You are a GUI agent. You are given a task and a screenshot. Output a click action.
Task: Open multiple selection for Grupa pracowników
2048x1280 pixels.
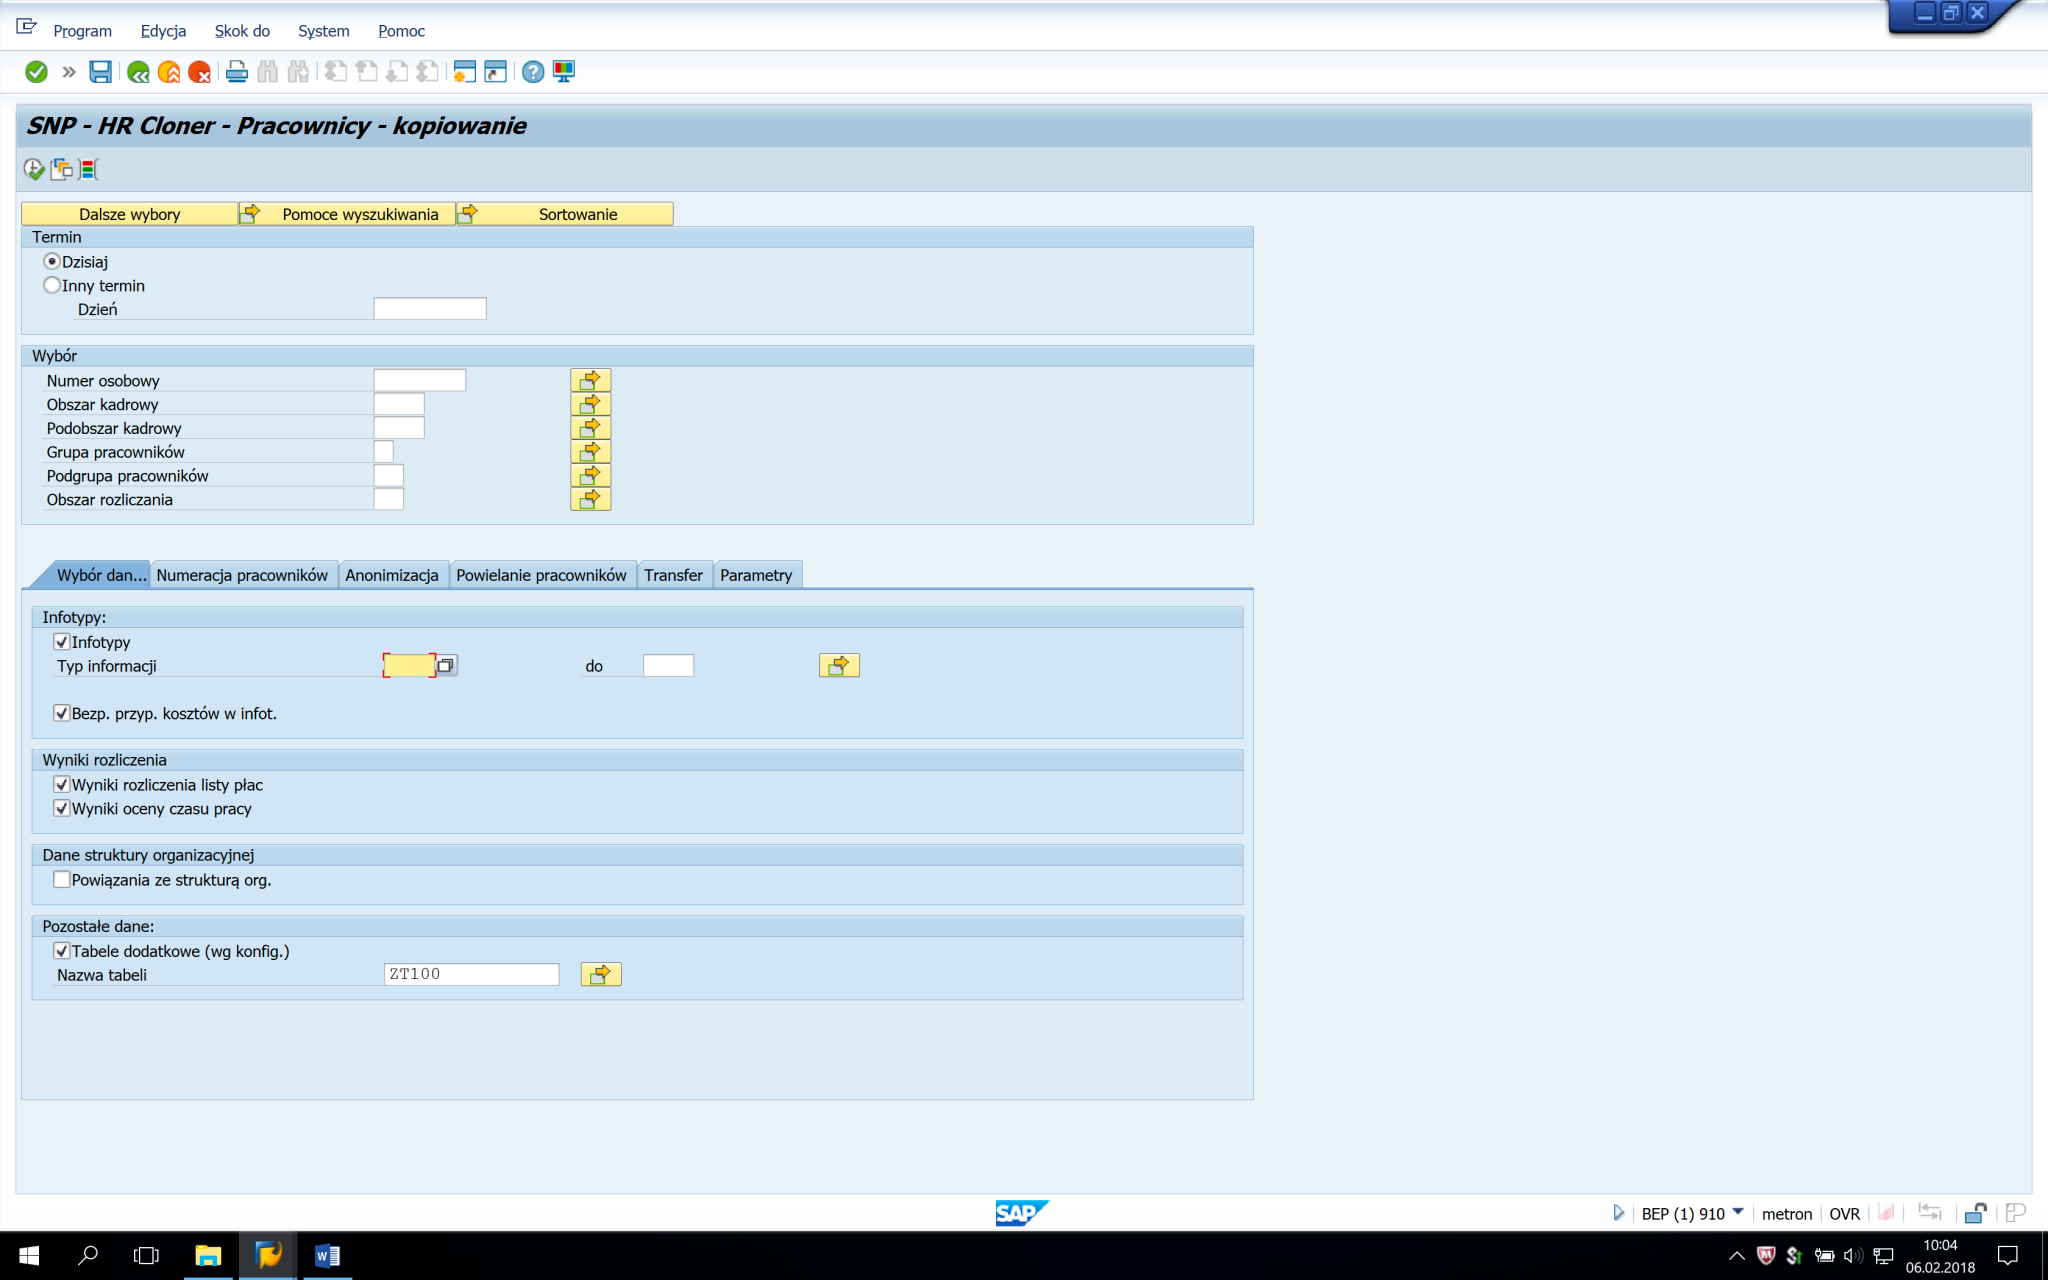point(590,452)
